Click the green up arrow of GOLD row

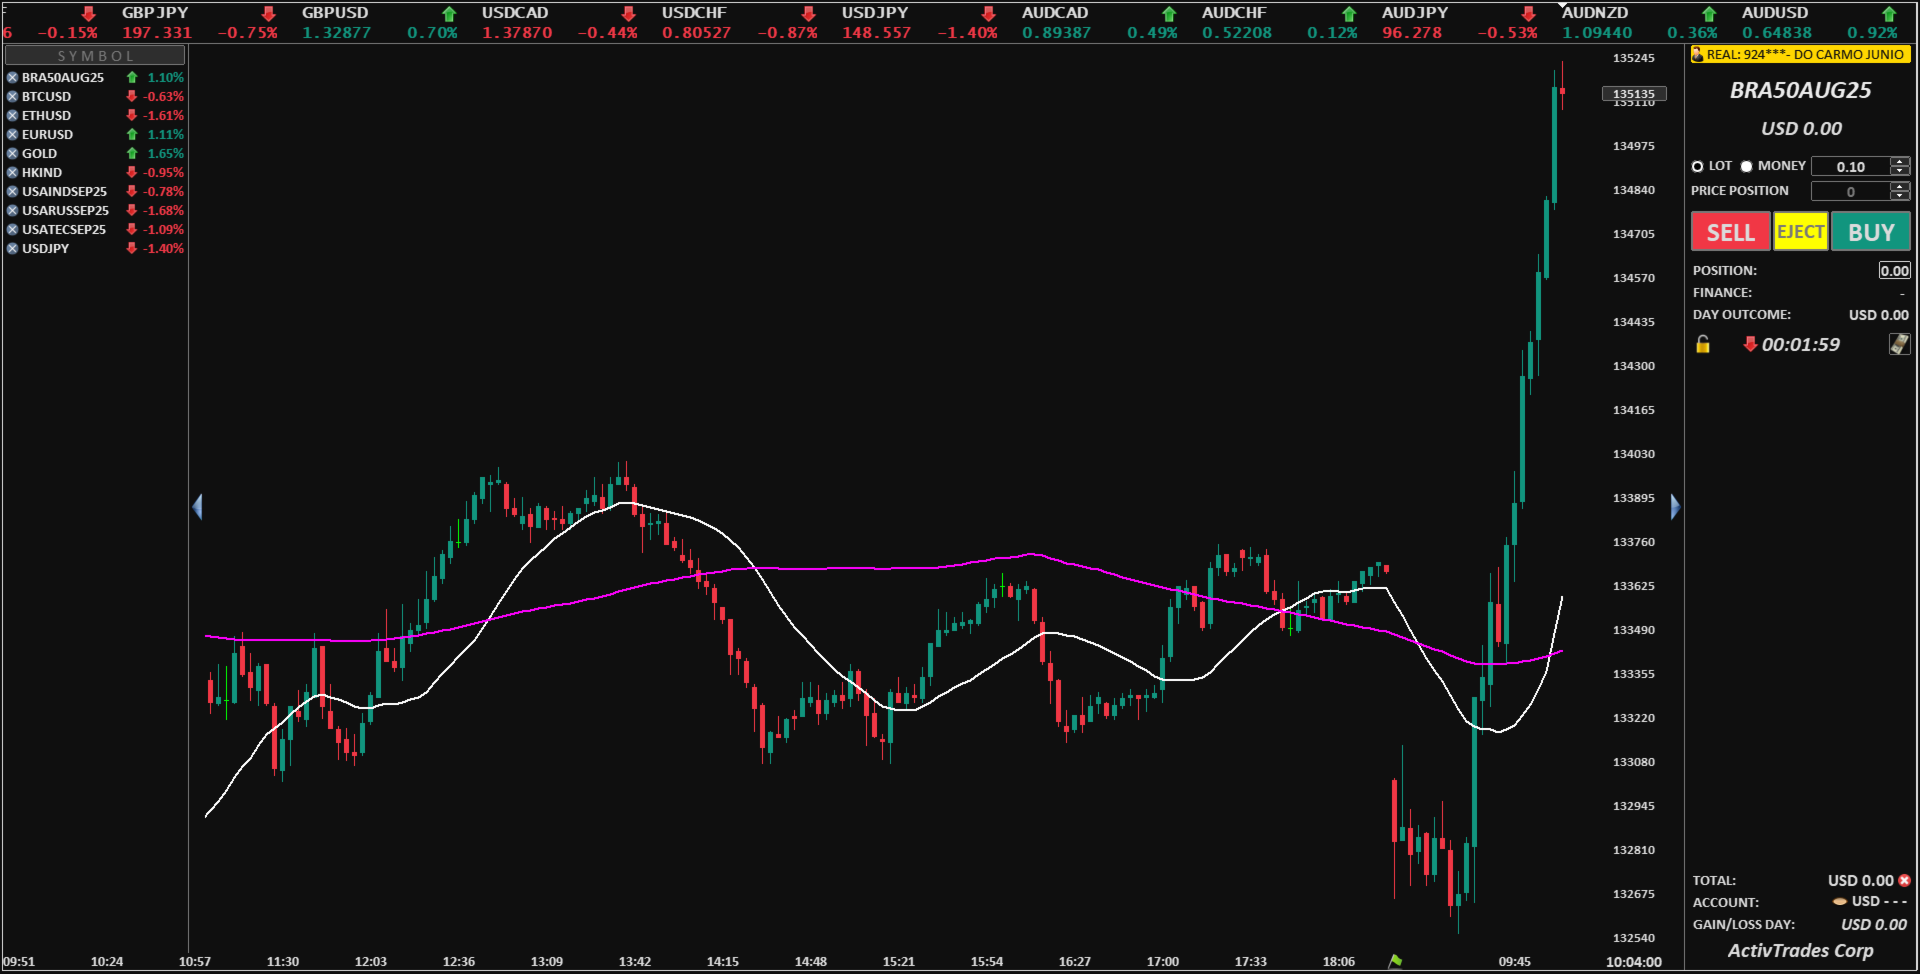[x=132, y=153]
